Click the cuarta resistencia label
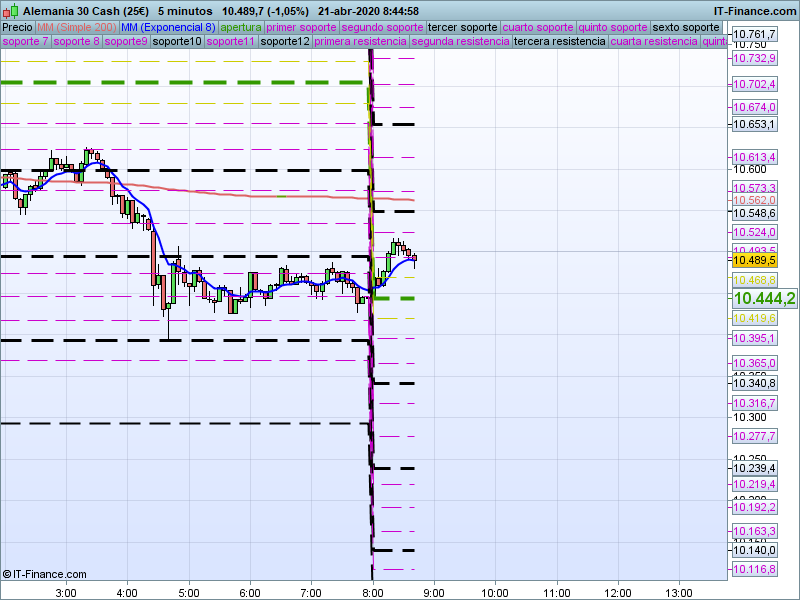 [654, 41]
